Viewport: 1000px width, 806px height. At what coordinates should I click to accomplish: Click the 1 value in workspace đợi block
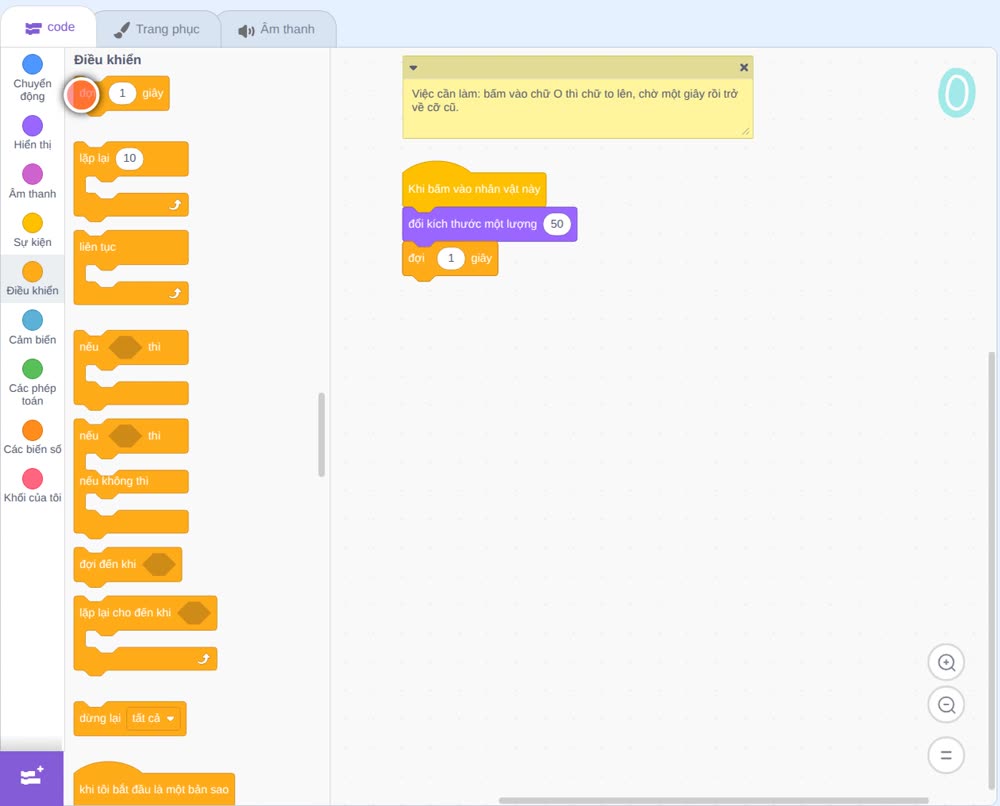(x=451, y=258)
